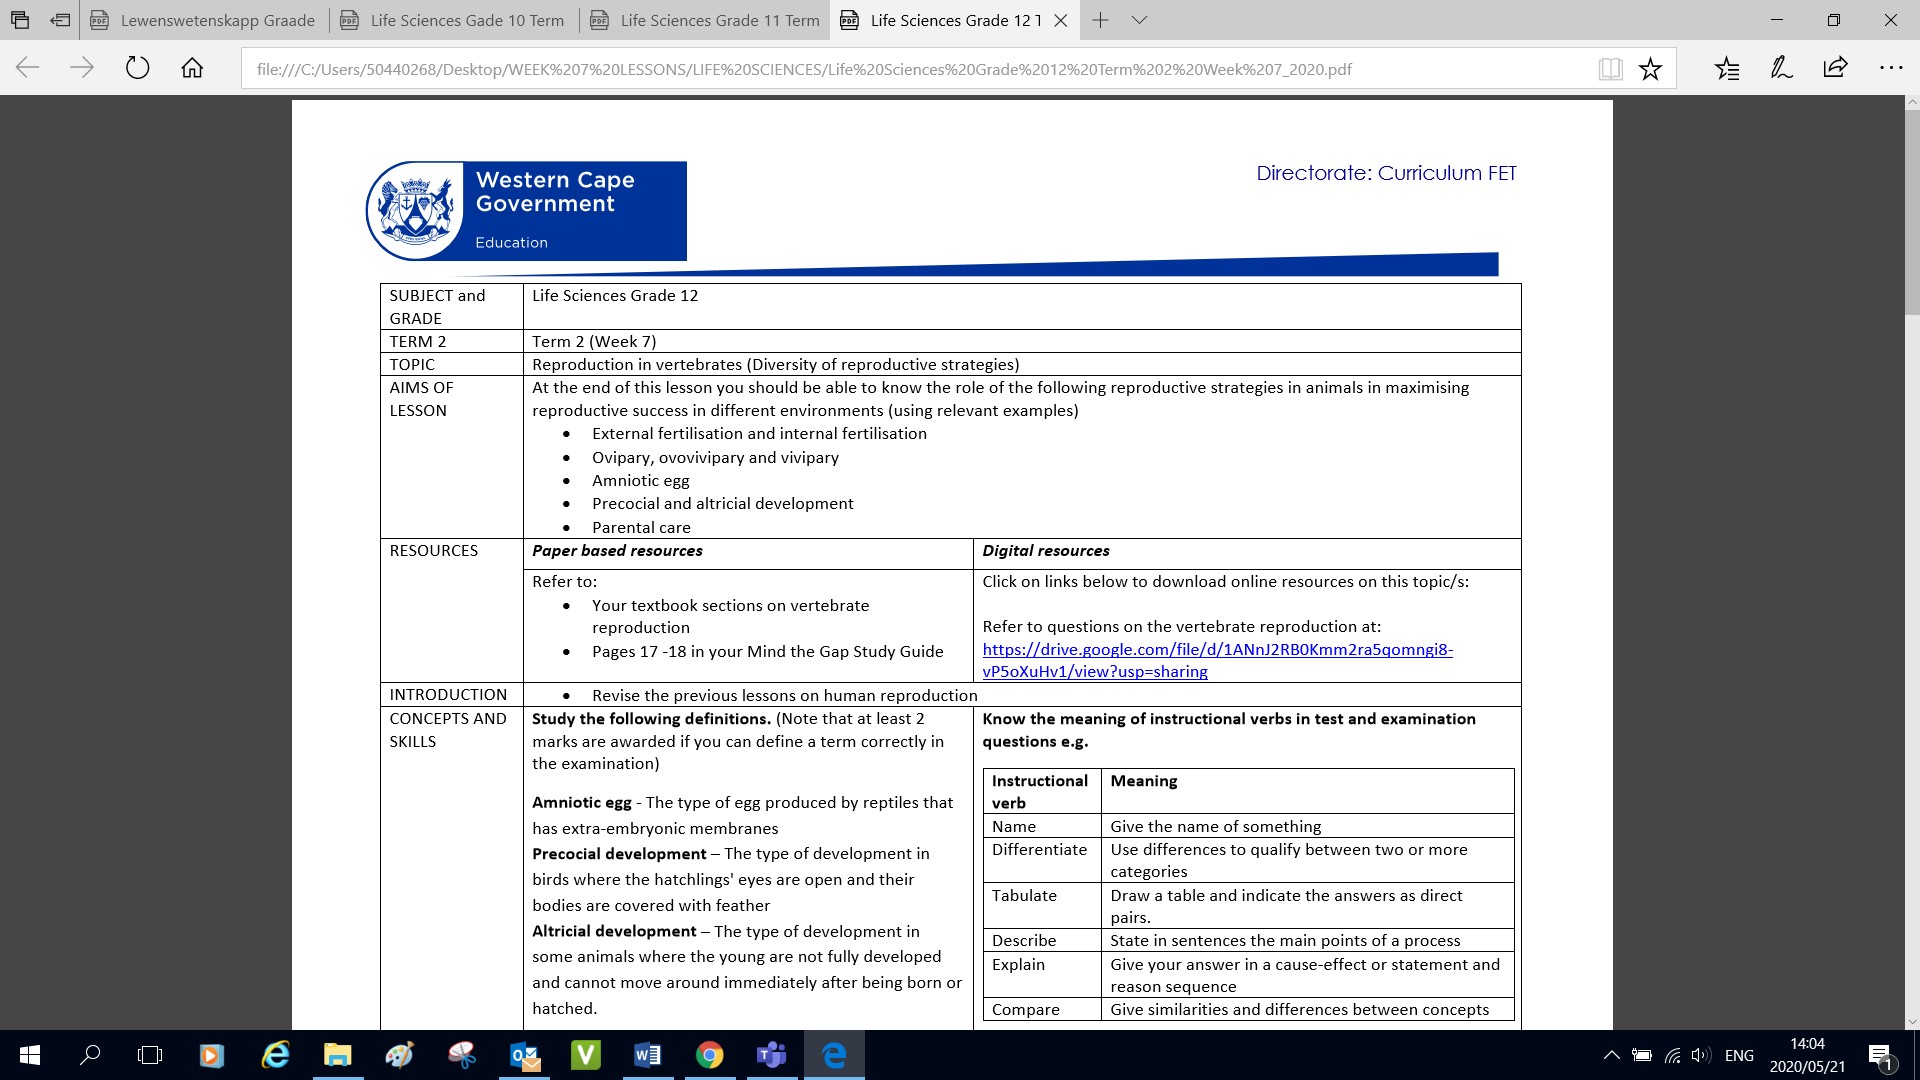Viewport: 1920px width, 1080px height.
Task: Open File Explorer from the taskbar
Action: tap(337, 1055)
